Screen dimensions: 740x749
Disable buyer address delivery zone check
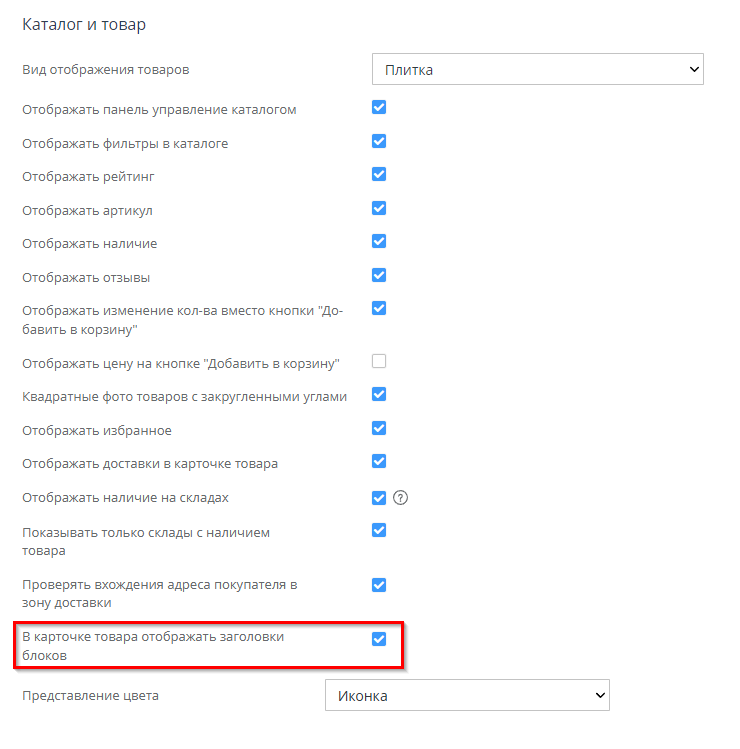[x=379, y=585]
